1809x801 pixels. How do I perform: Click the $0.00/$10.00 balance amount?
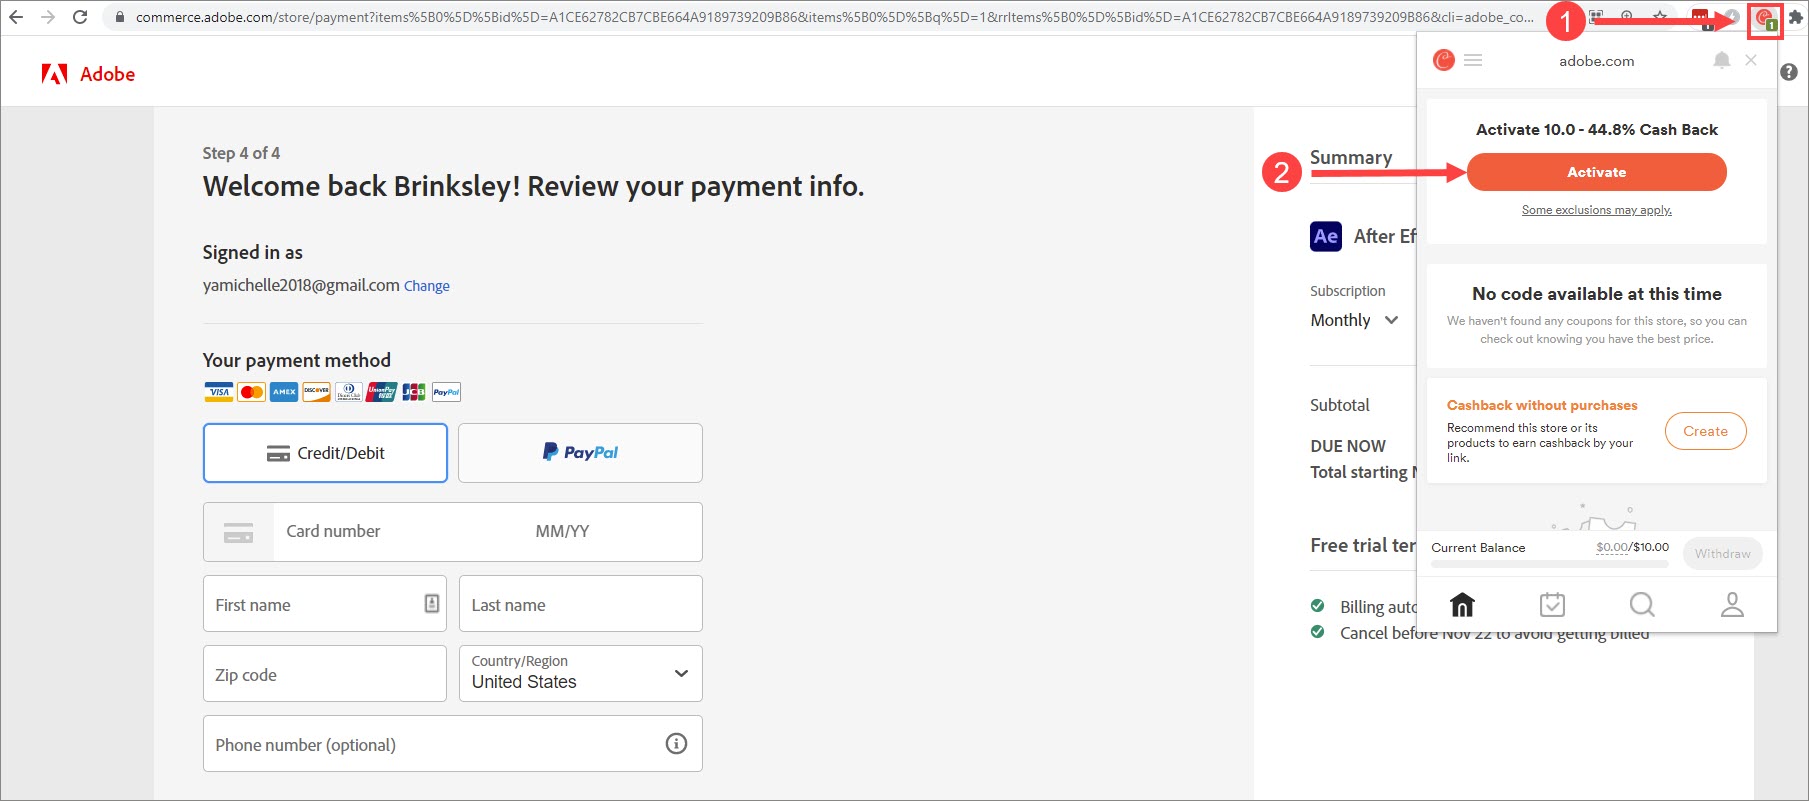point(1632,547)
